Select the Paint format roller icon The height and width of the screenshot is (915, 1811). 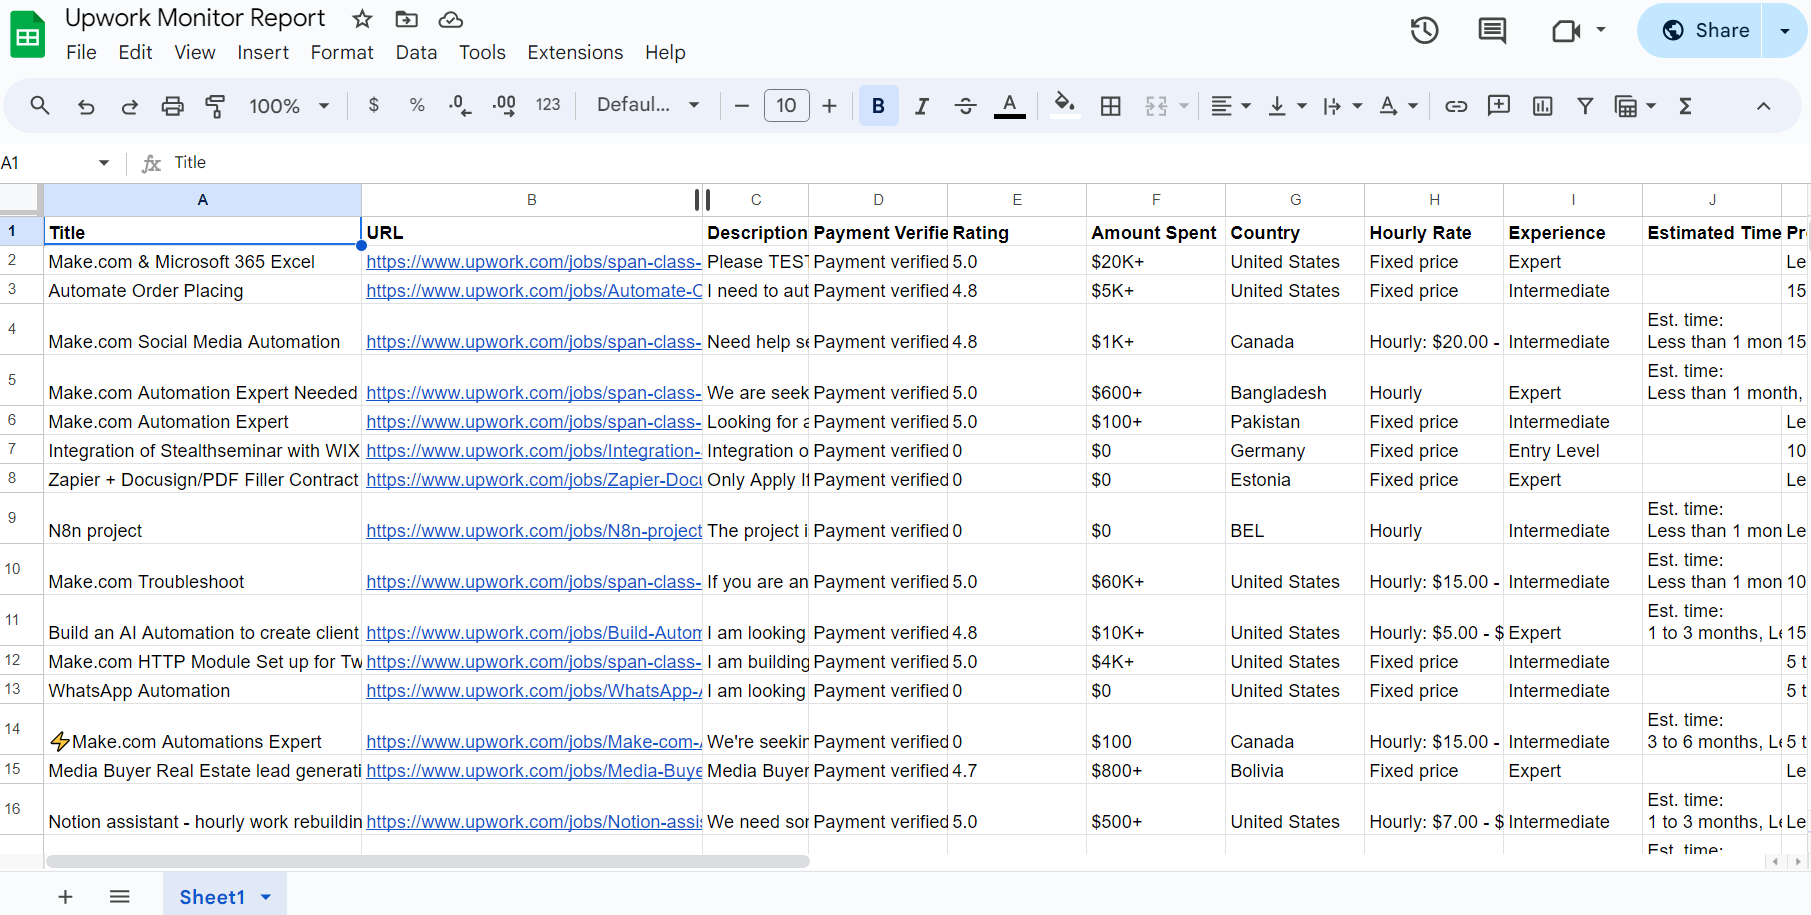pos(214,106)
